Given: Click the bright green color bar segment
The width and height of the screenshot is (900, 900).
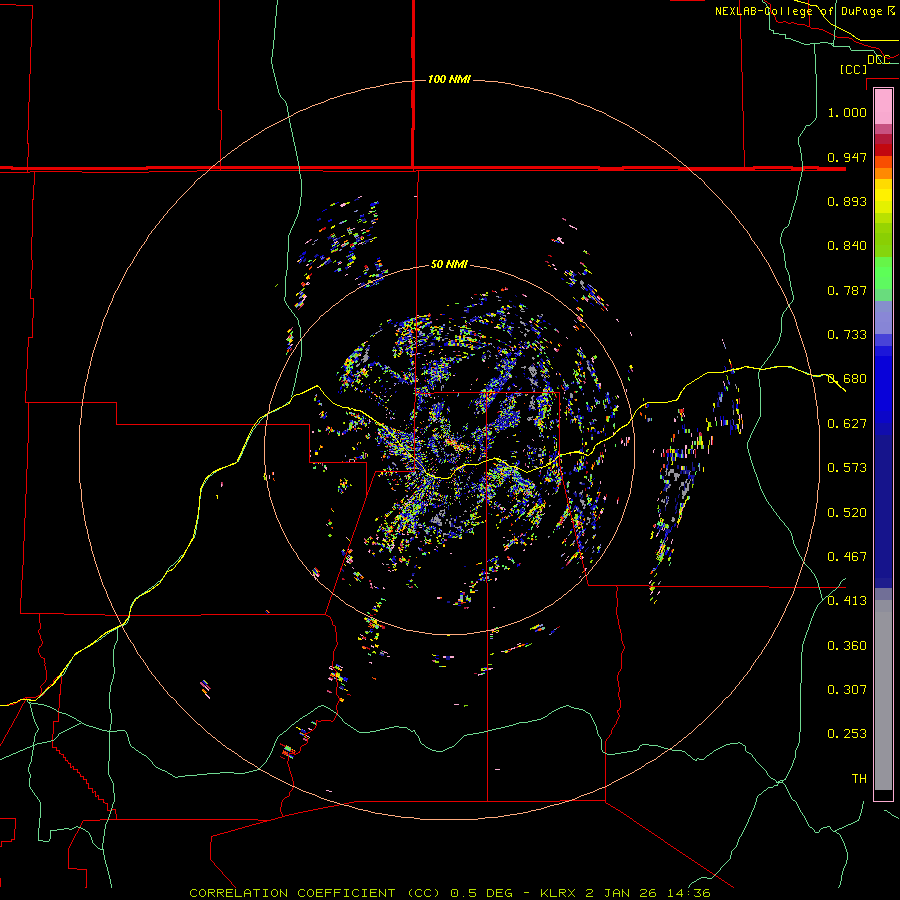Looking at the screenshot, I should point(883,273).
